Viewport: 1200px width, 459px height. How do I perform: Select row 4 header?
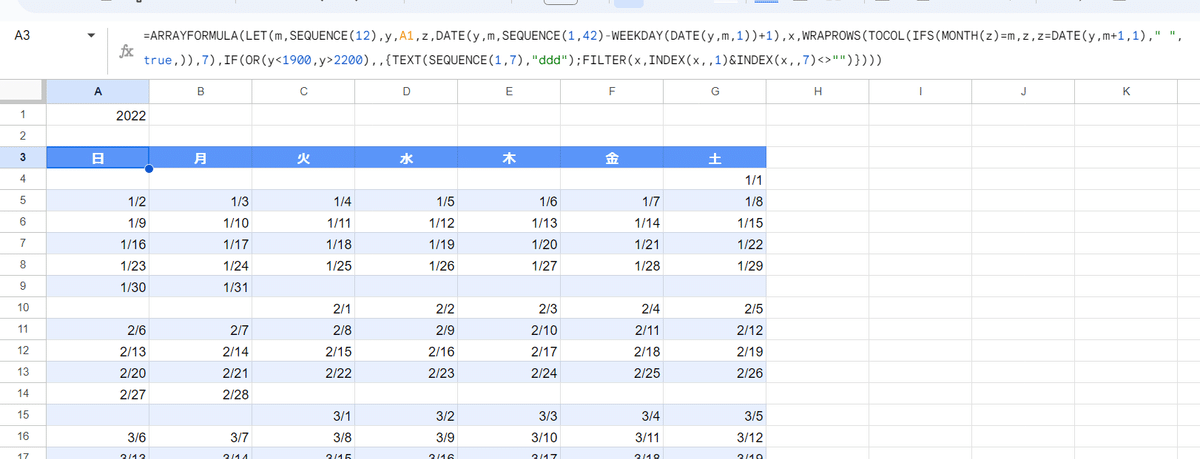click(23, 180)
